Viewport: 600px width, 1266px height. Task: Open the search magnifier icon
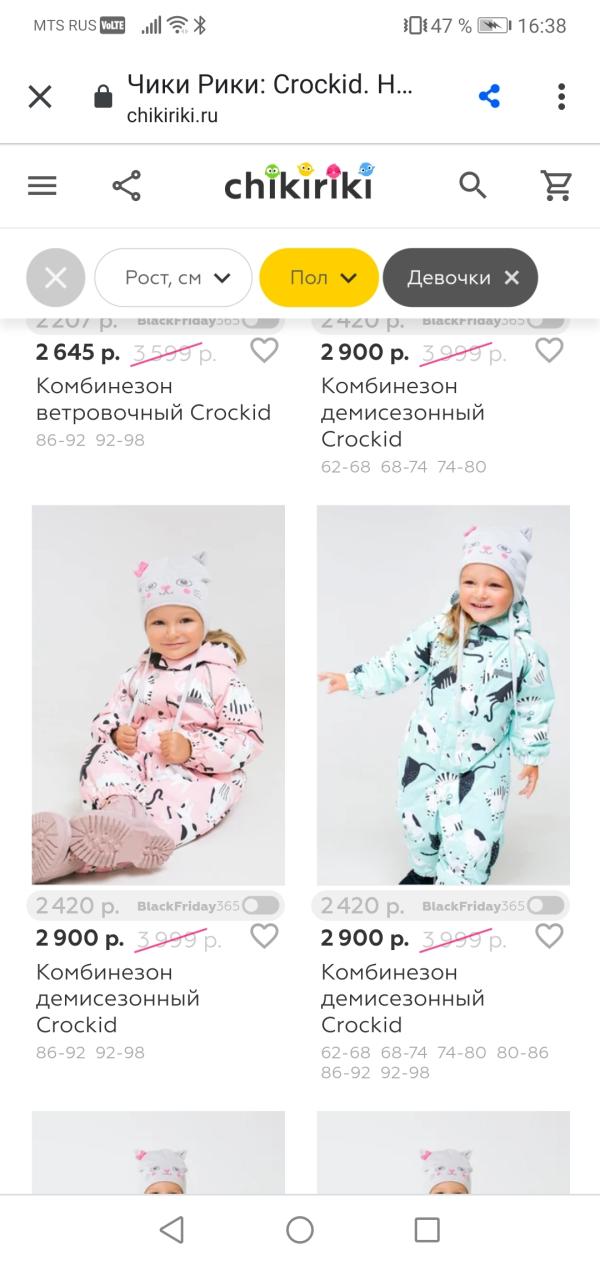tap(472, 185)
